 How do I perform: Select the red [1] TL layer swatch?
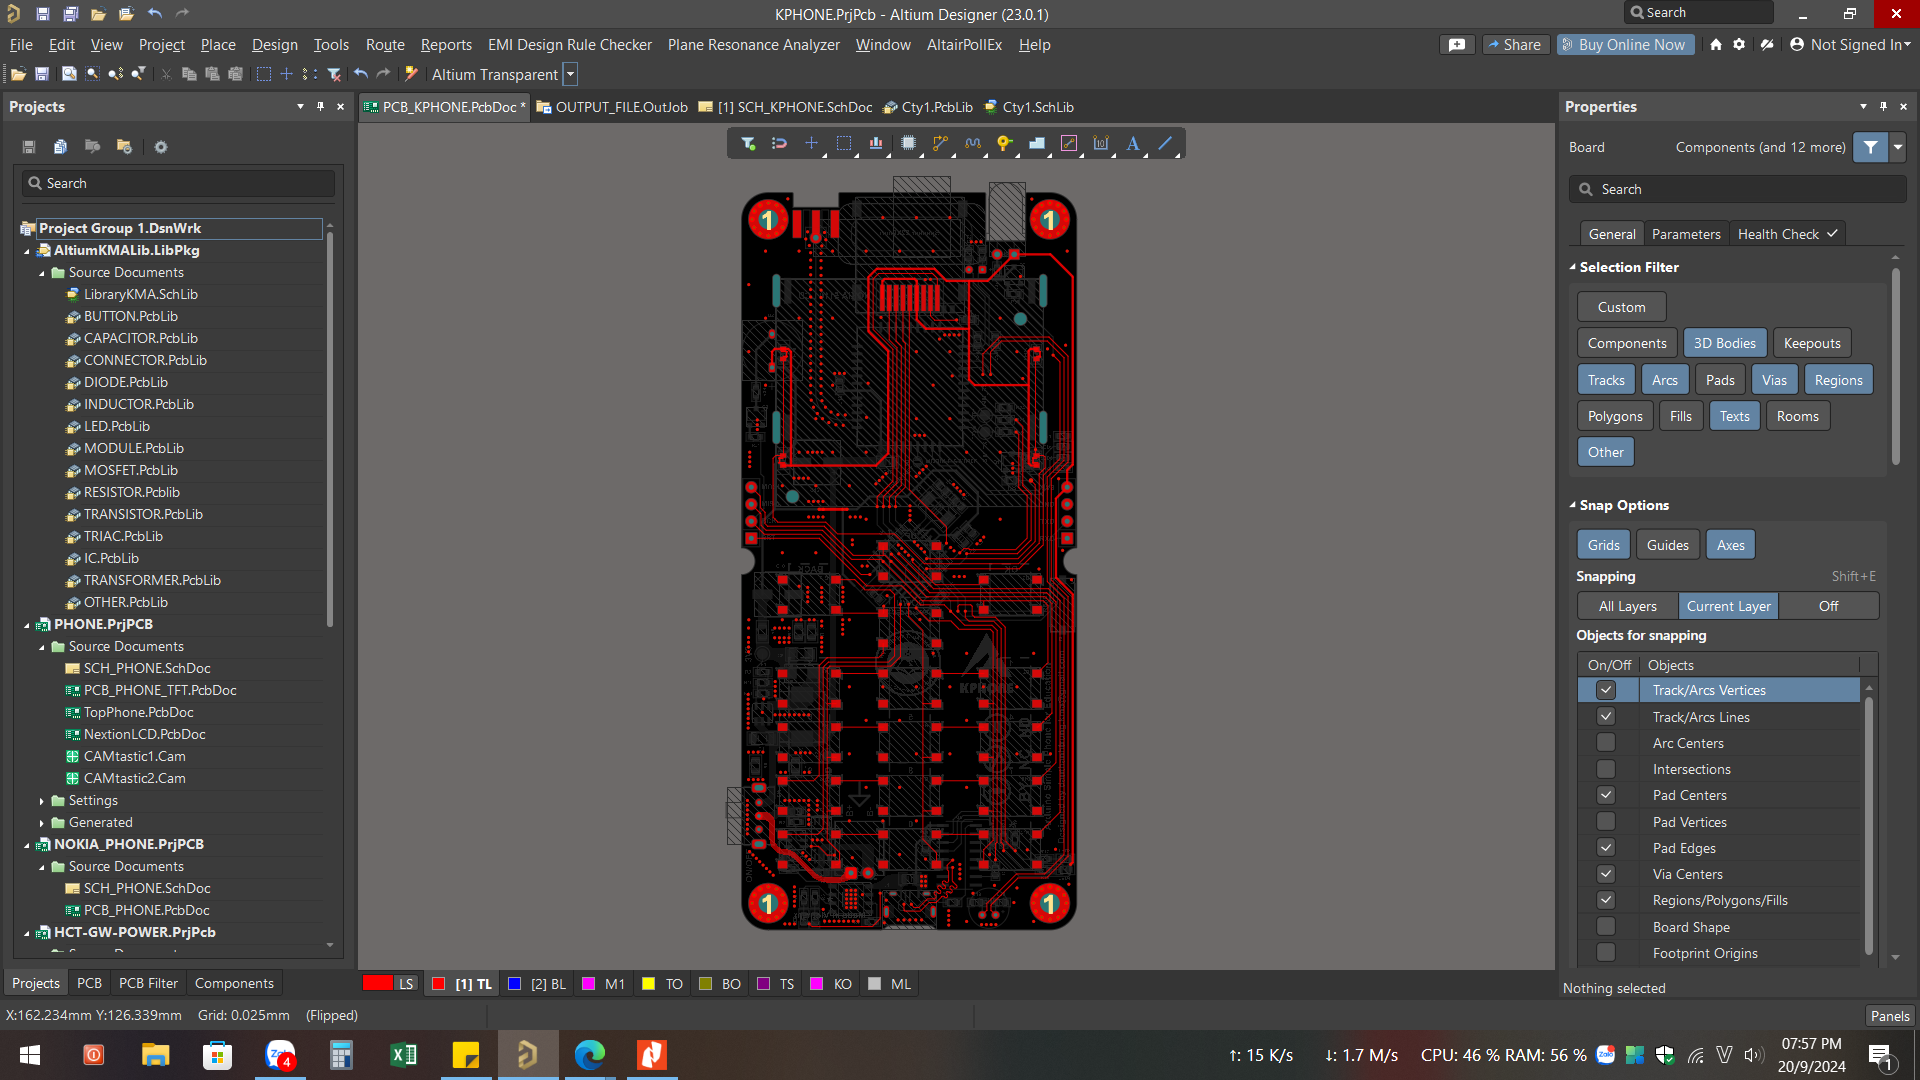(x=438, y=984)
